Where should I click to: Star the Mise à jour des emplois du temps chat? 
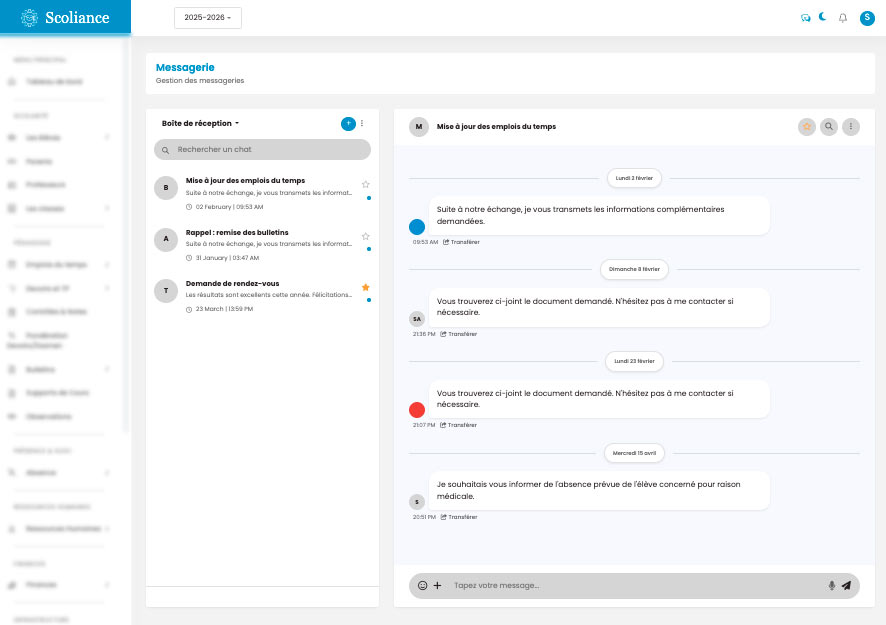[366, 184]
